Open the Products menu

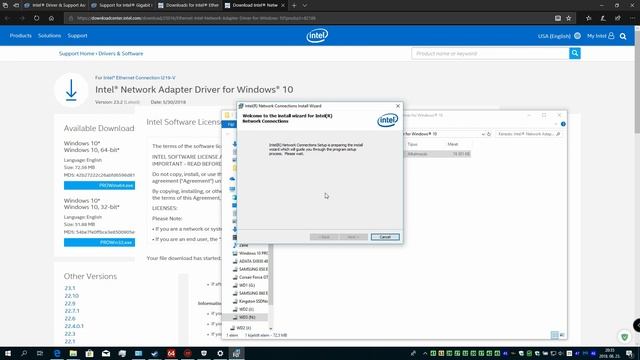click(x=20, y=36)
